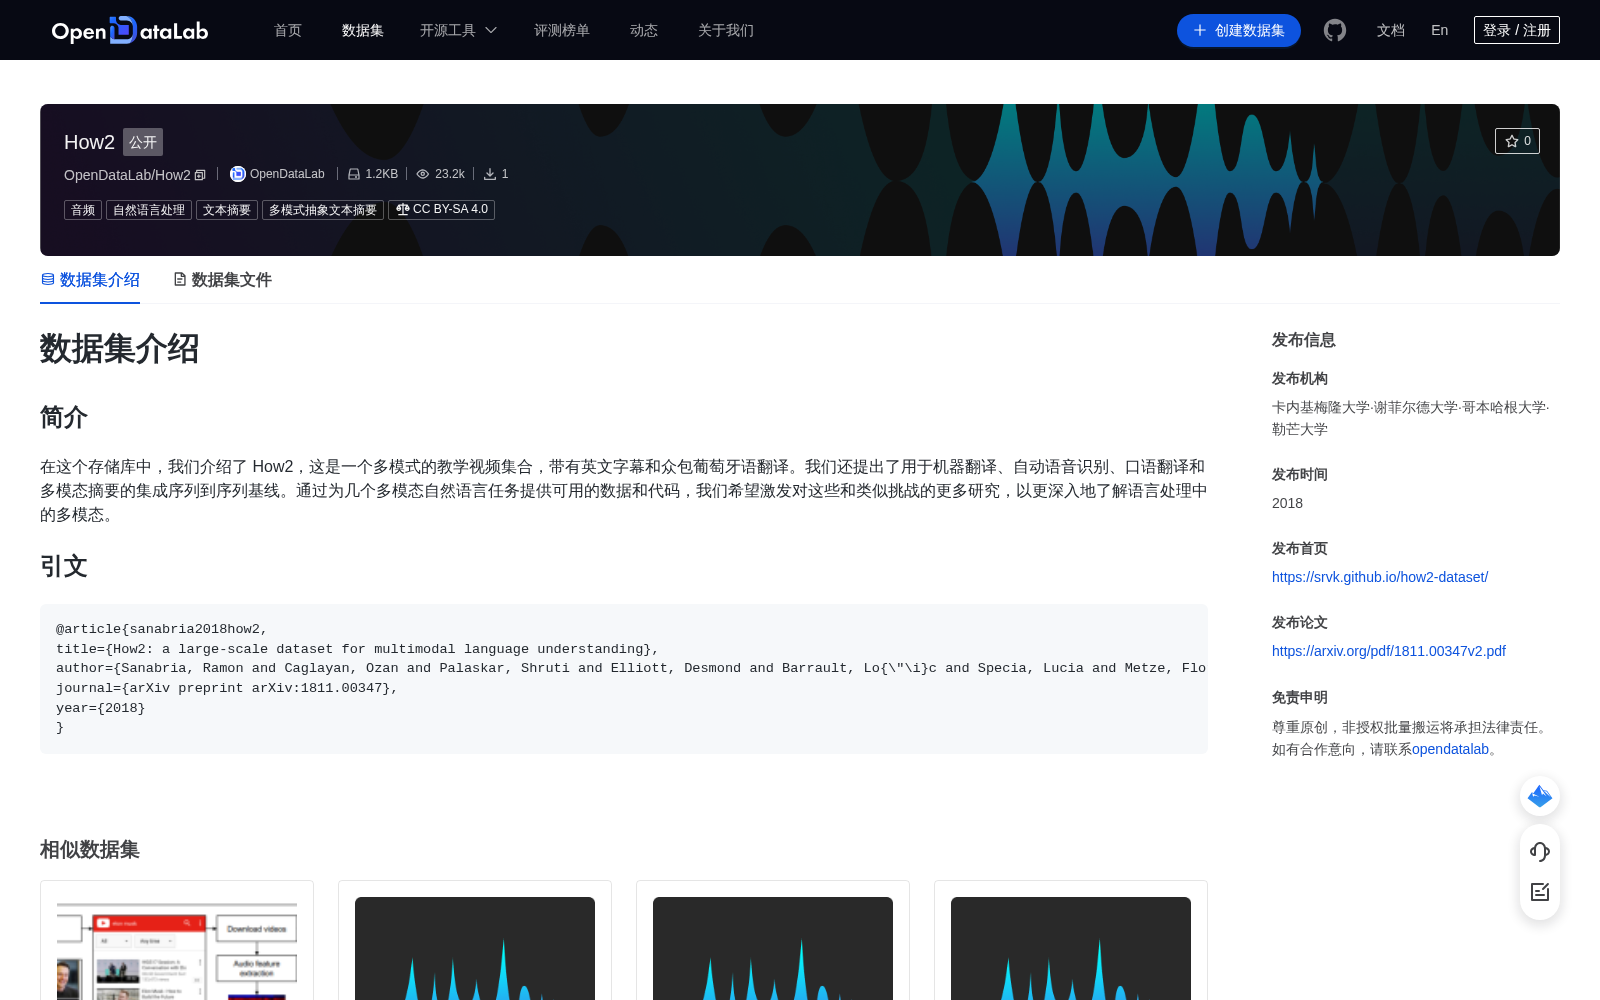
Task: Click the 发布机构 label
Action: point(1300,378)
